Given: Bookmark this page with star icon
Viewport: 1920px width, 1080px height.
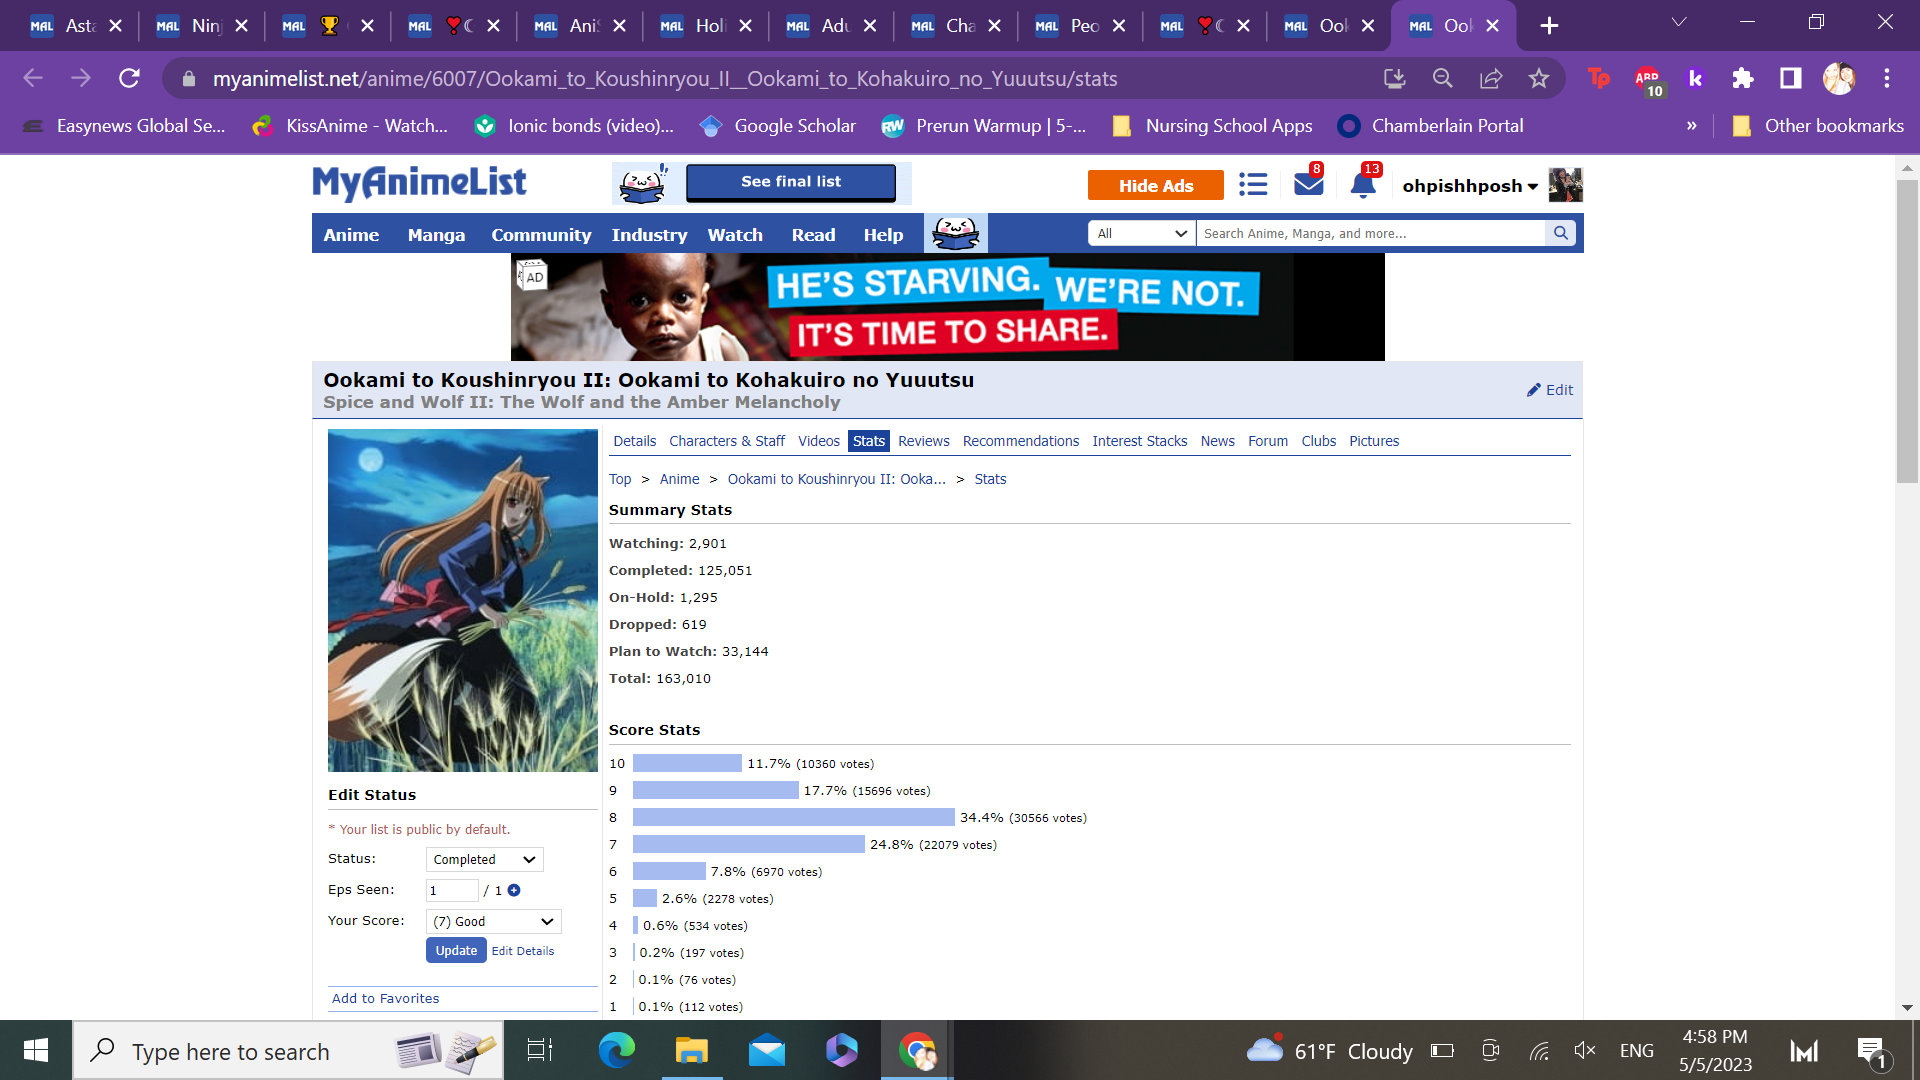Looking at the screenshot, I should [1538, 78].
